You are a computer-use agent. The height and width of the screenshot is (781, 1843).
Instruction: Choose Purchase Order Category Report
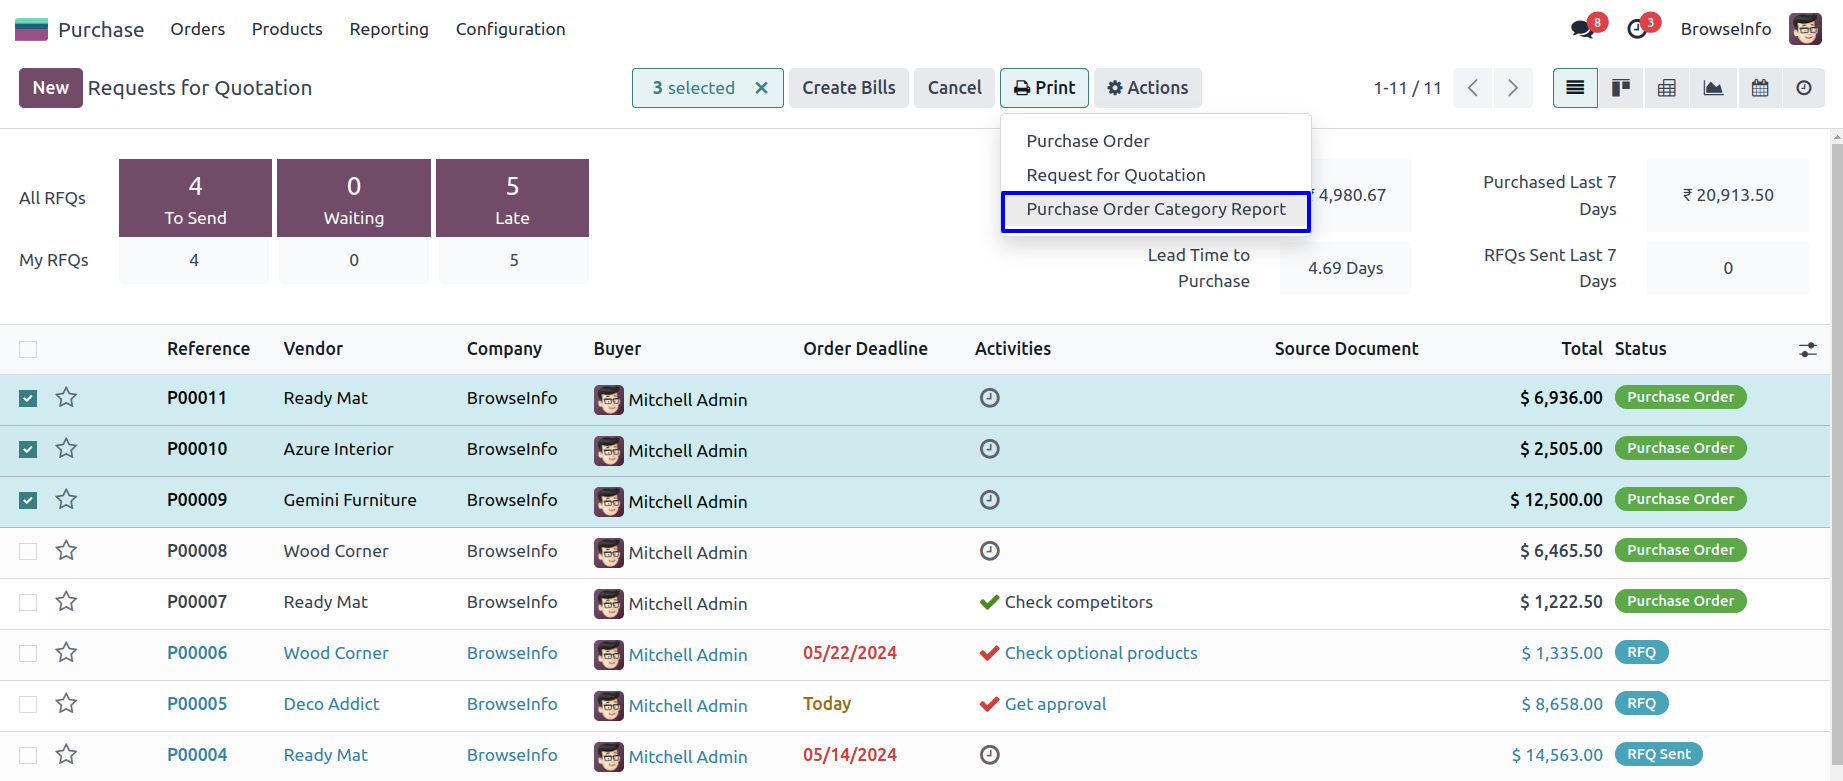(x=1155, y=210)
